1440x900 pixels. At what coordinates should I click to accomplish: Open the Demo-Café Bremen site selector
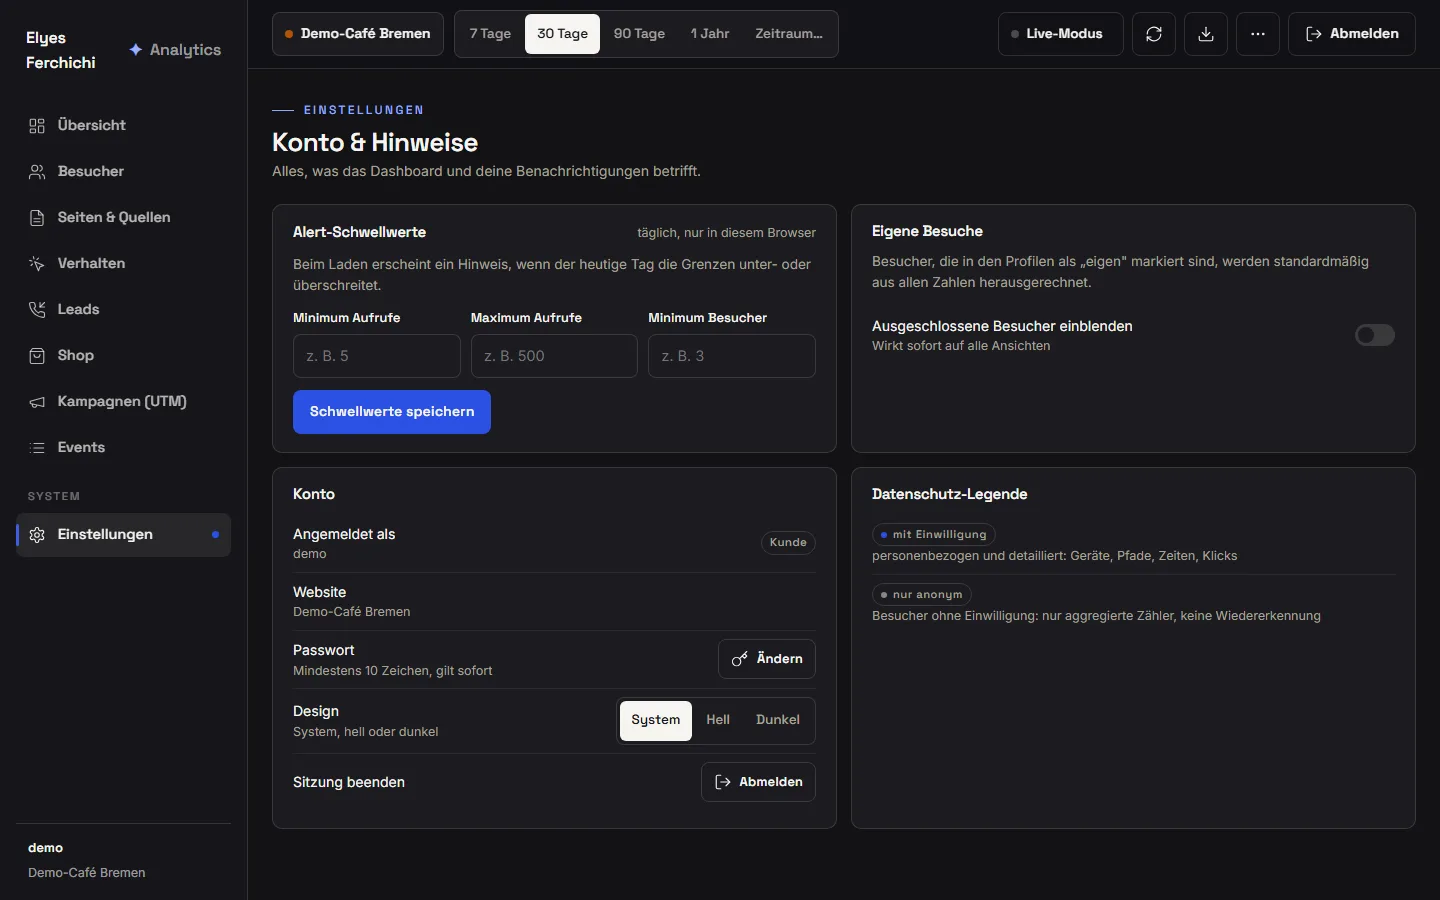(x=358, y=34)
